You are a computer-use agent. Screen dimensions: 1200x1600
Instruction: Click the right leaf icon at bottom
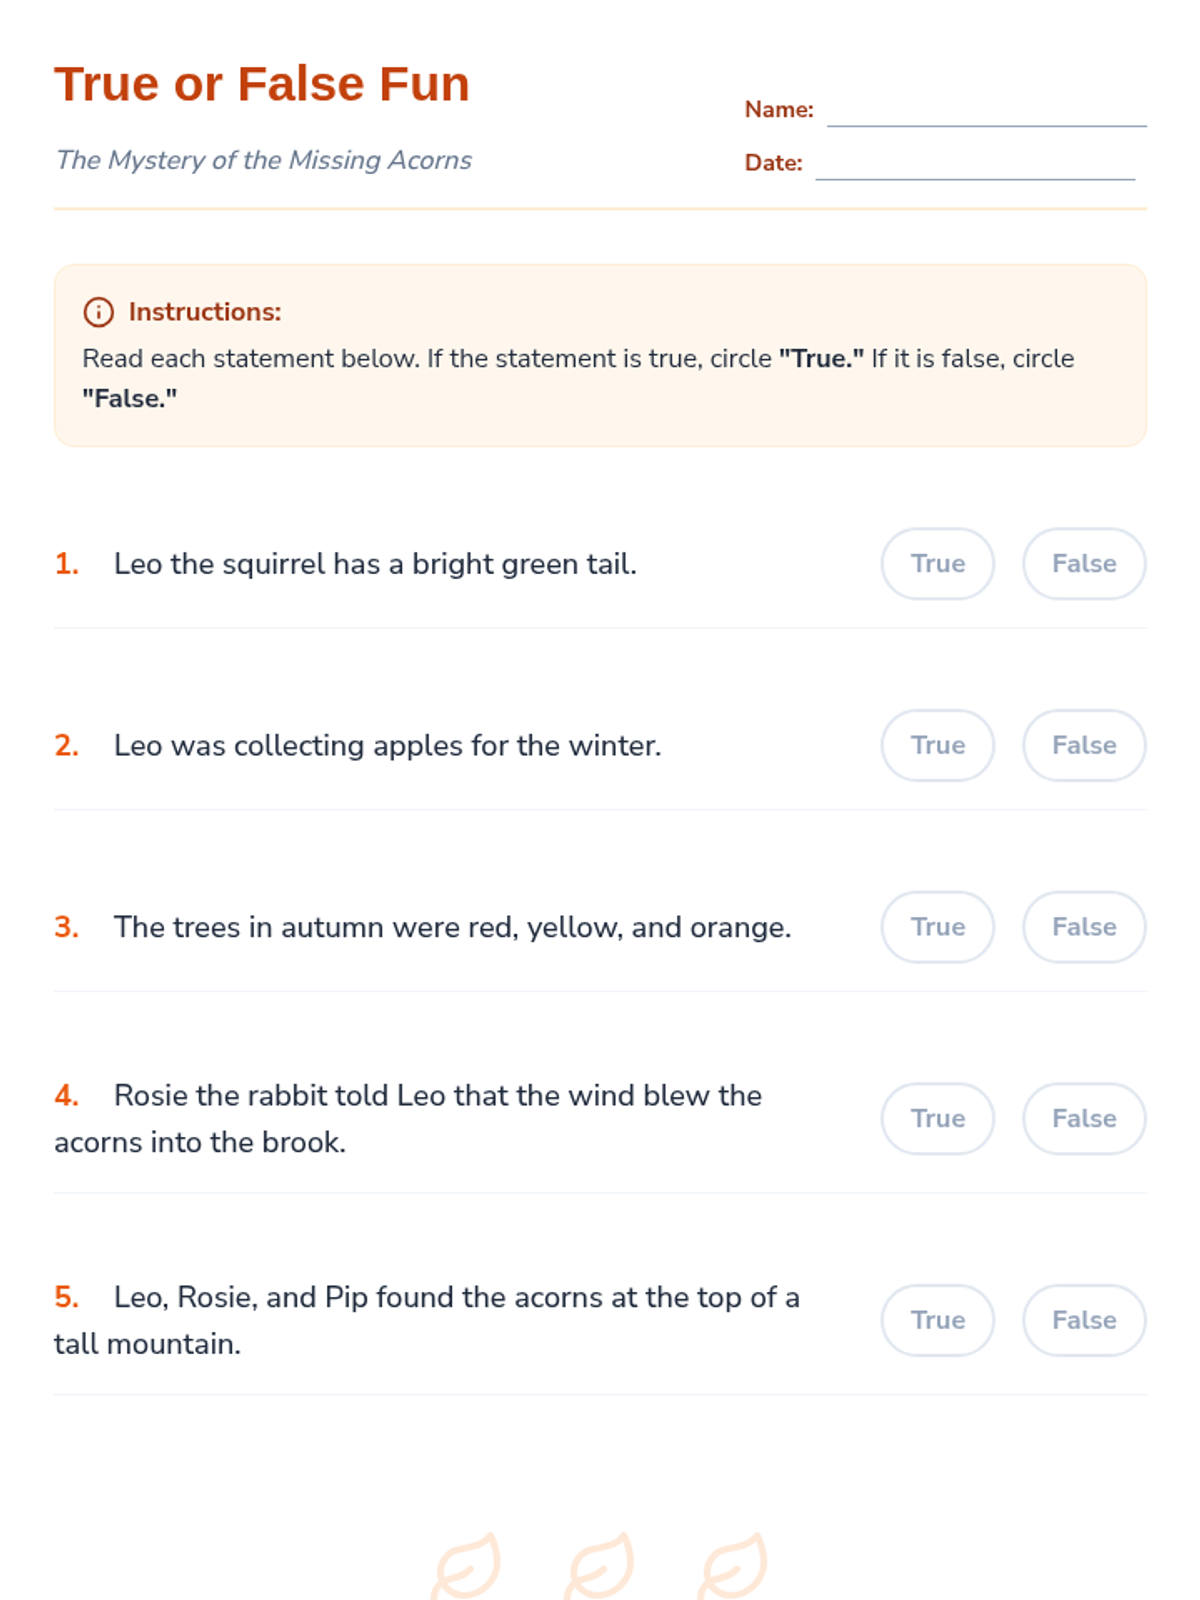733,1566
